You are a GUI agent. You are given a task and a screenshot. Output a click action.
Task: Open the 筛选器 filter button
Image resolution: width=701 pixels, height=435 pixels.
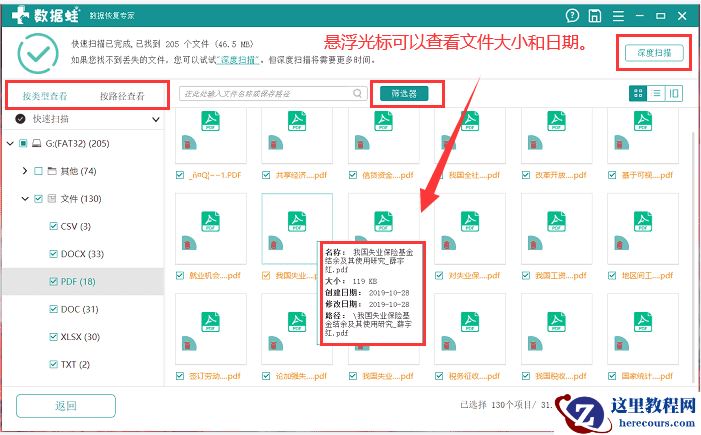click(x=404, y=93)
